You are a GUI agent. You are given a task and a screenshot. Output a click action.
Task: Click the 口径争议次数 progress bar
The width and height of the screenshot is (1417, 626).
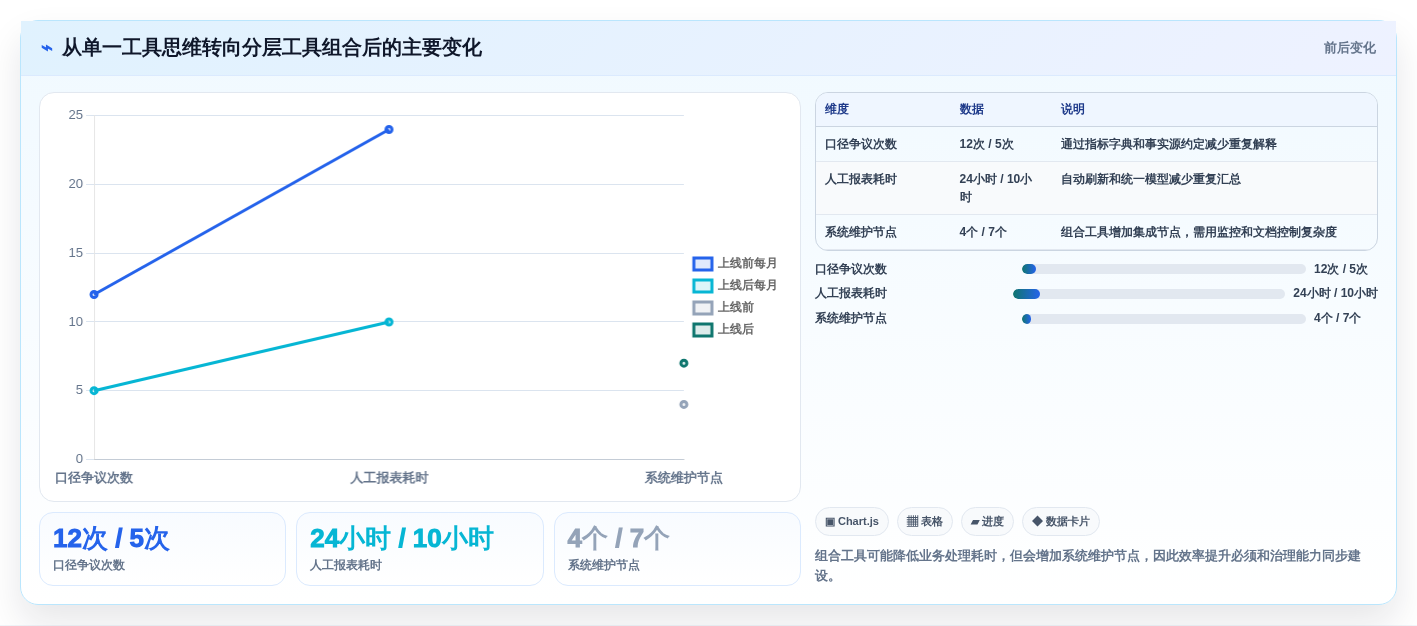tap(1164, 269)
